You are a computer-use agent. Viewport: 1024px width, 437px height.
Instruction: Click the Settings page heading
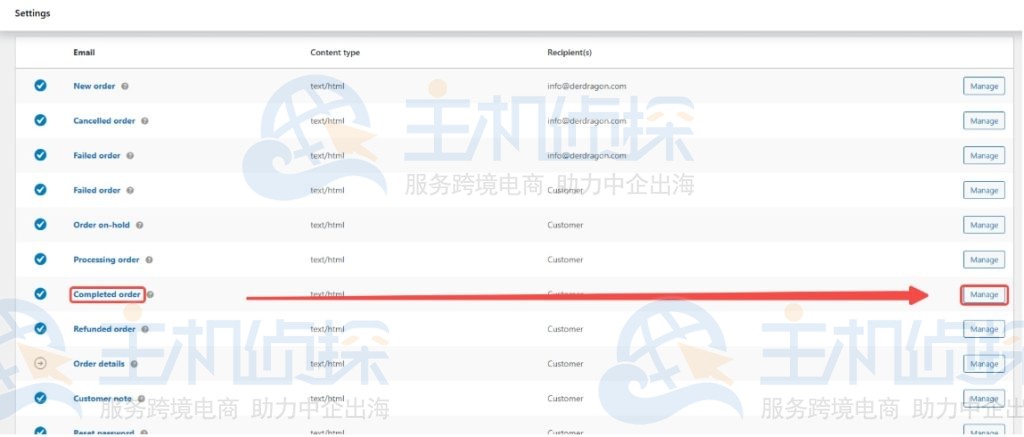tap(33, 13)
